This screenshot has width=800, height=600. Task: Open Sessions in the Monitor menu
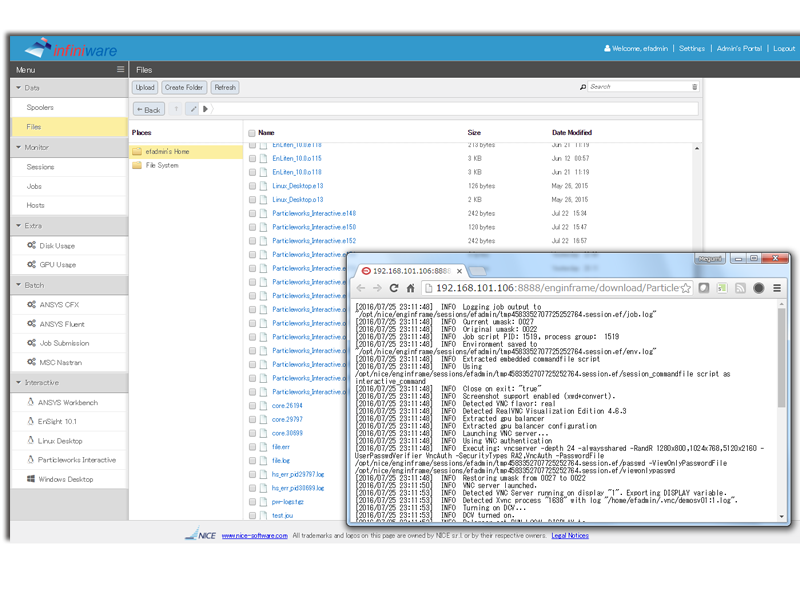pos(40,167)
